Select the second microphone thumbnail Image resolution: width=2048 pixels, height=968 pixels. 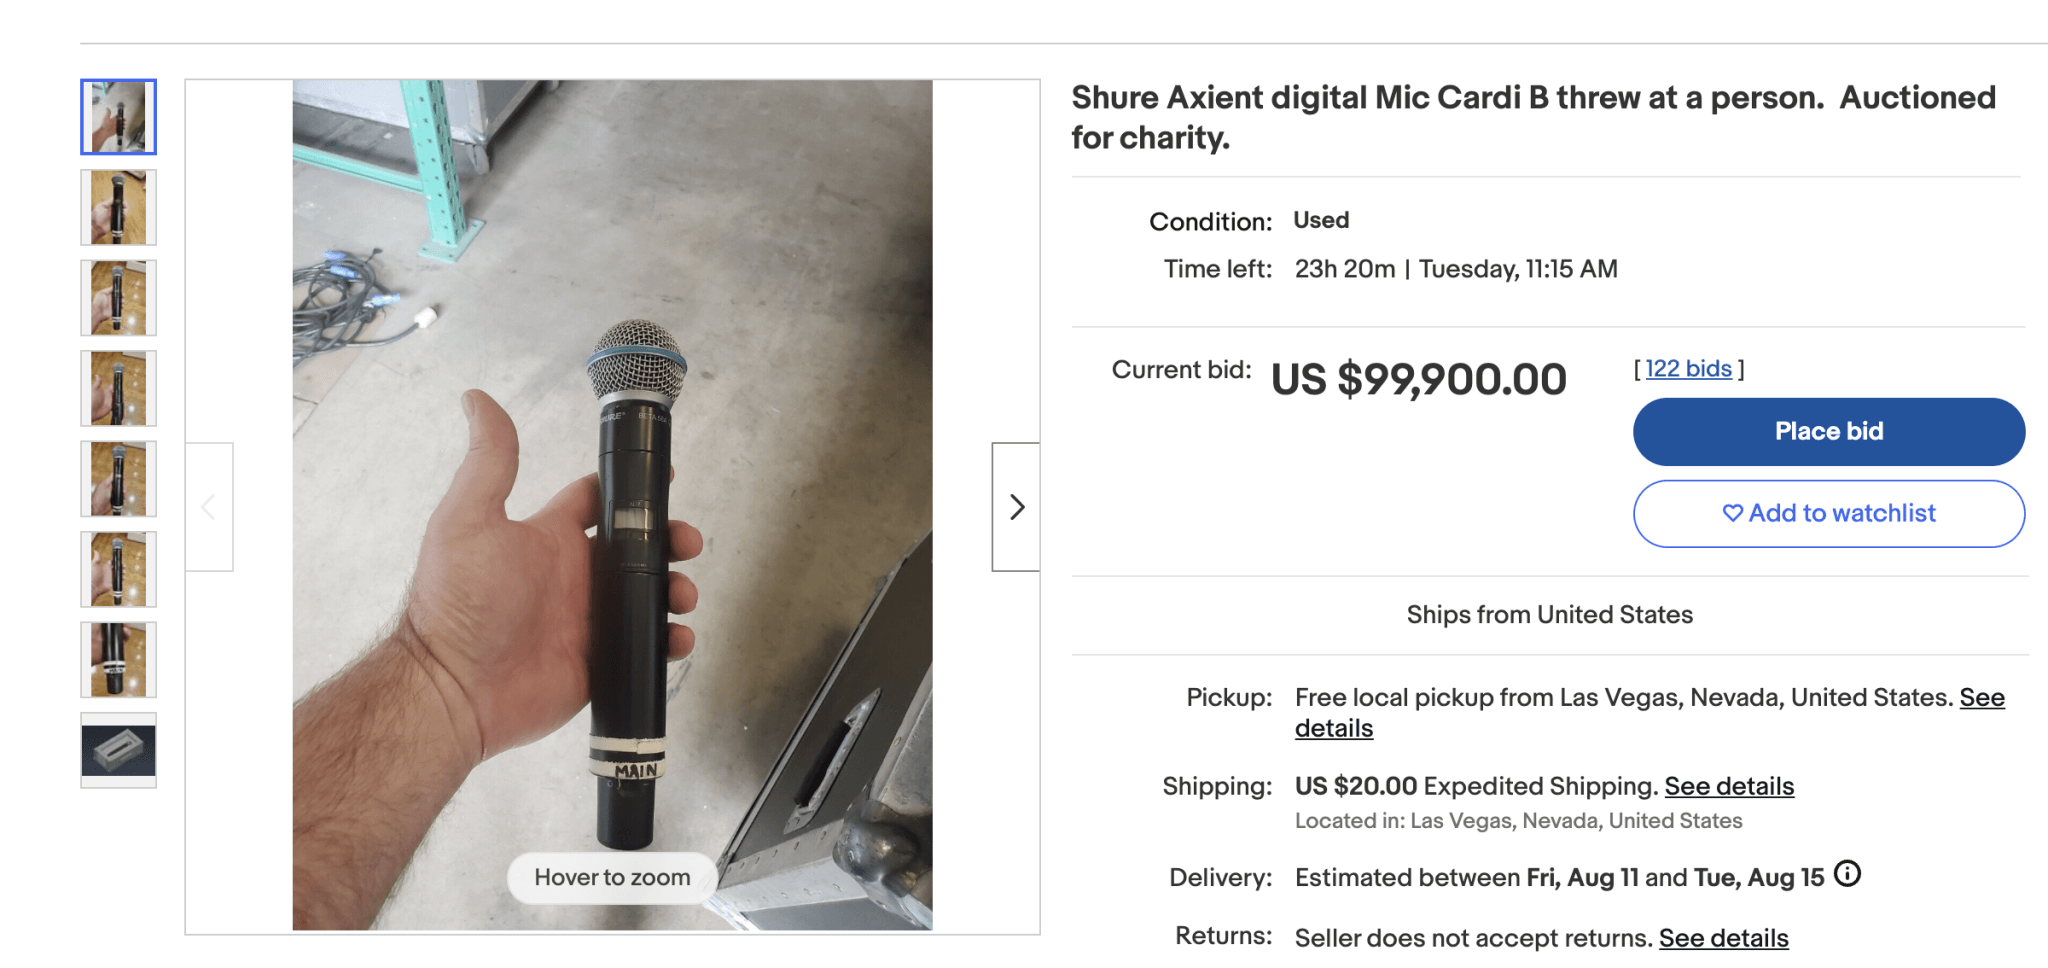click(118, 207)
